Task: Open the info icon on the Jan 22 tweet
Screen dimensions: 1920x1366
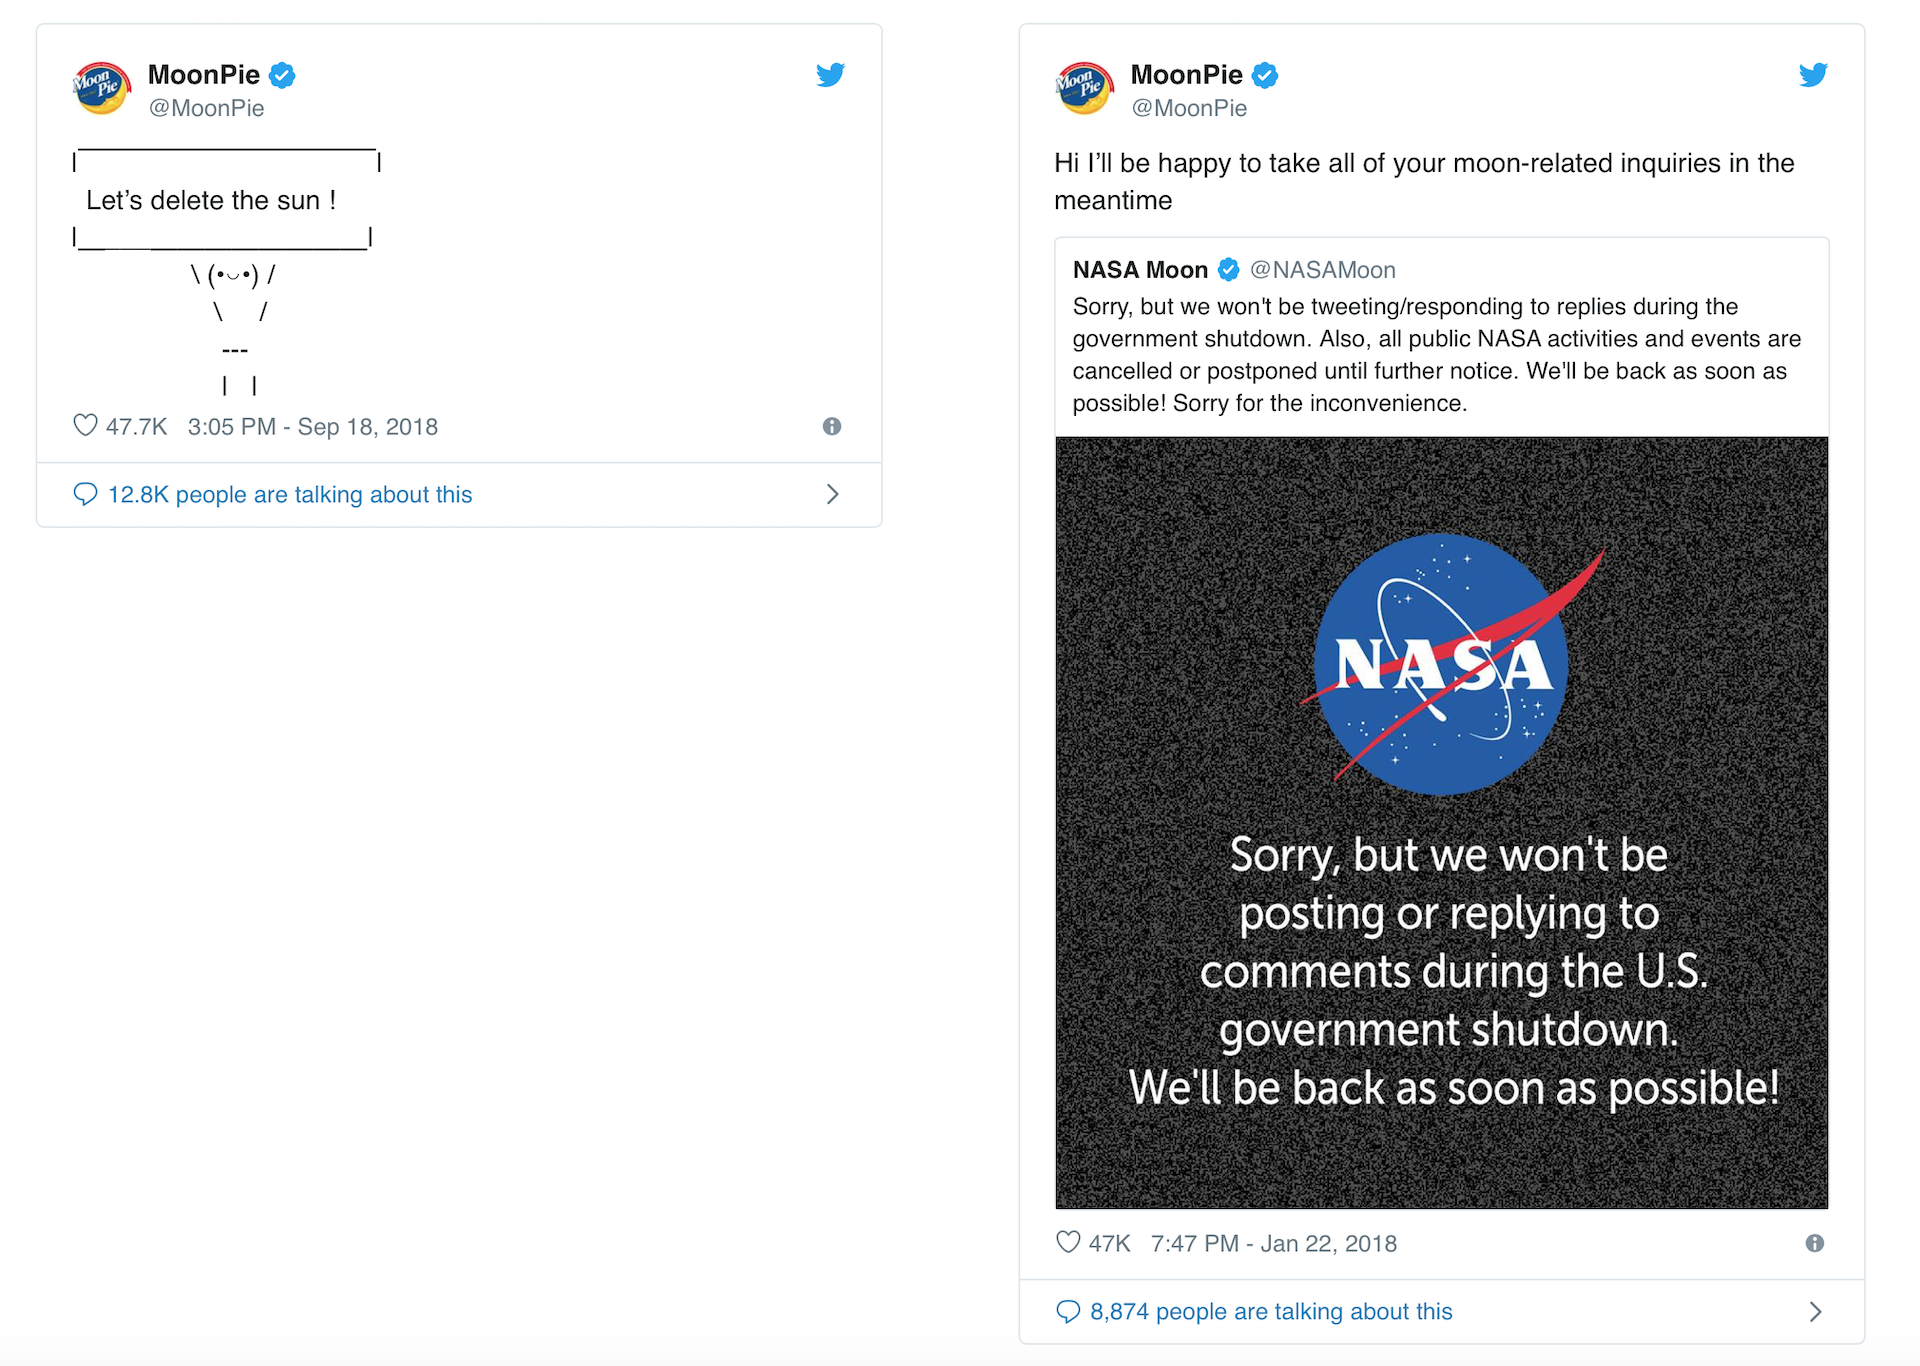Action: [x=1815, y=1243]
